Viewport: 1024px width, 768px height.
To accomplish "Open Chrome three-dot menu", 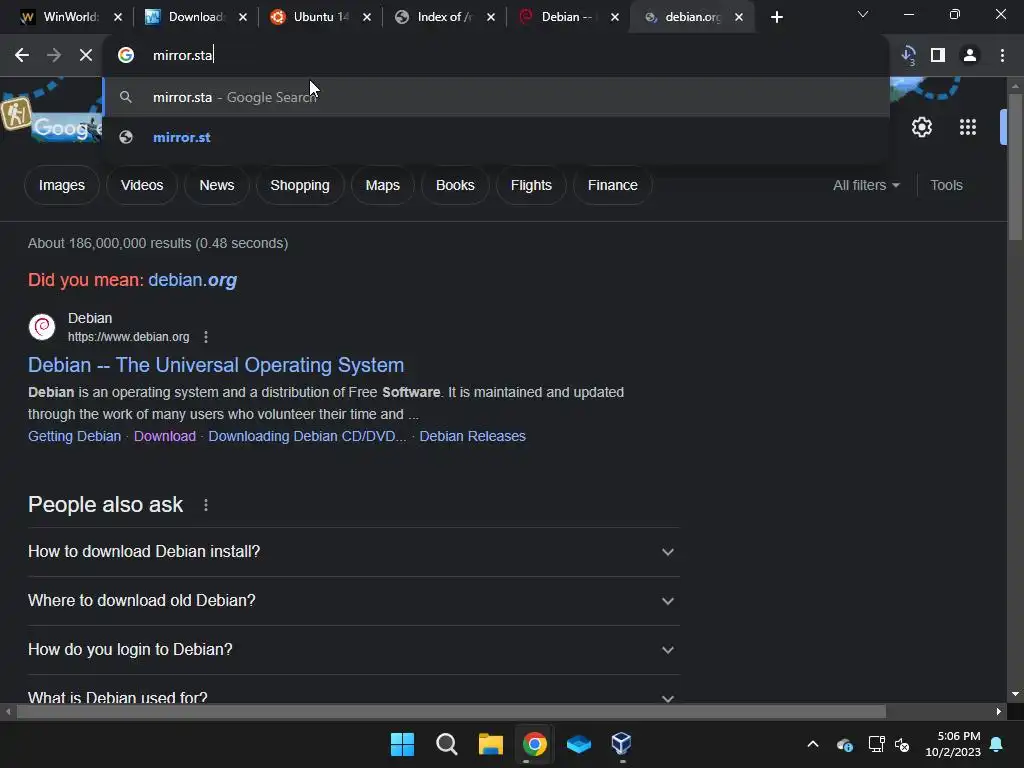I will point(1002,56).
